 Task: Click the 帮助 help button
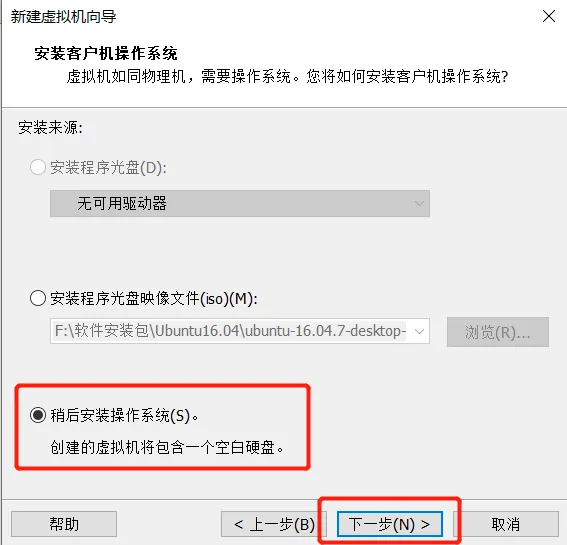pos(64,524)
